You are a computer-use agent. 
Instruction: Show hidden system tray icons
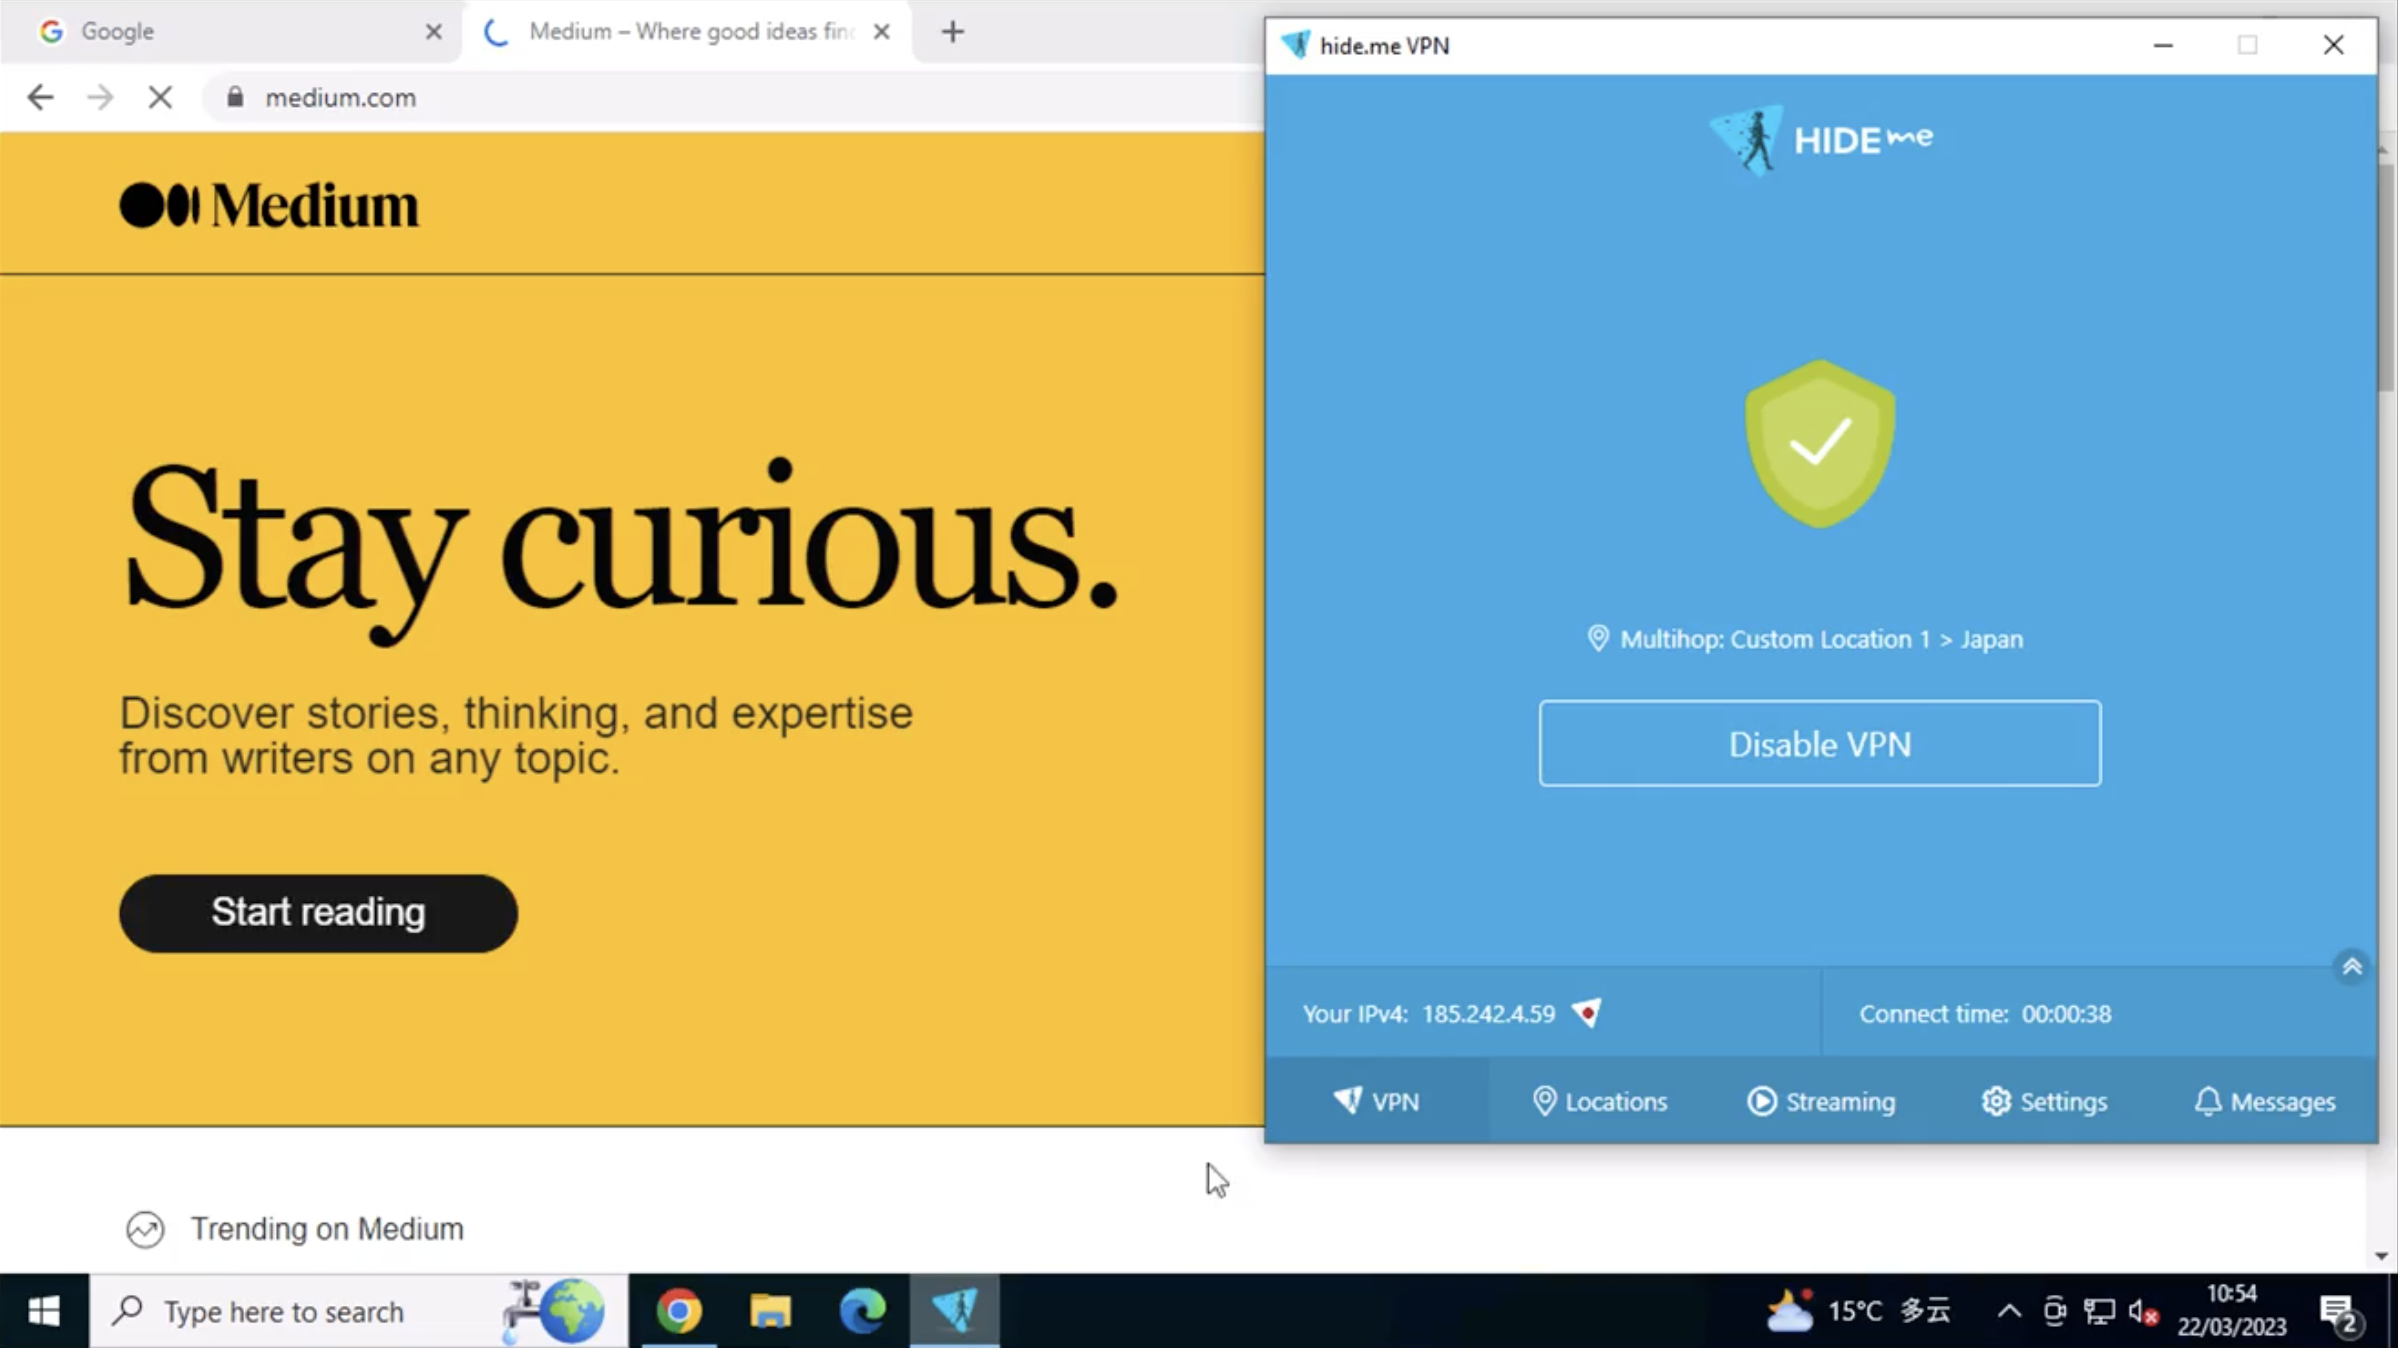point(2008,1311)
